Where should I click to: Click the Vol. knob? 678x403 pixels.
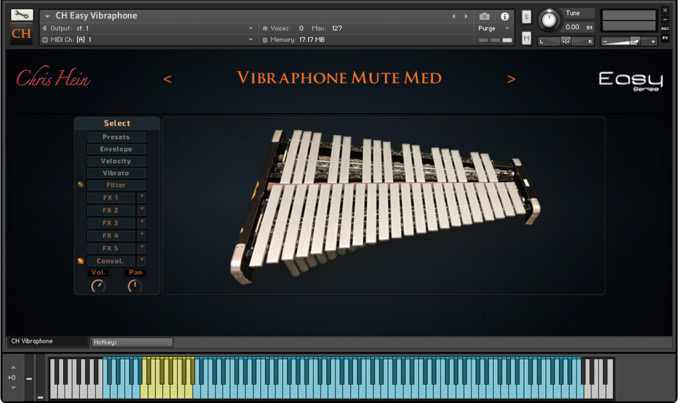point(98,286)
